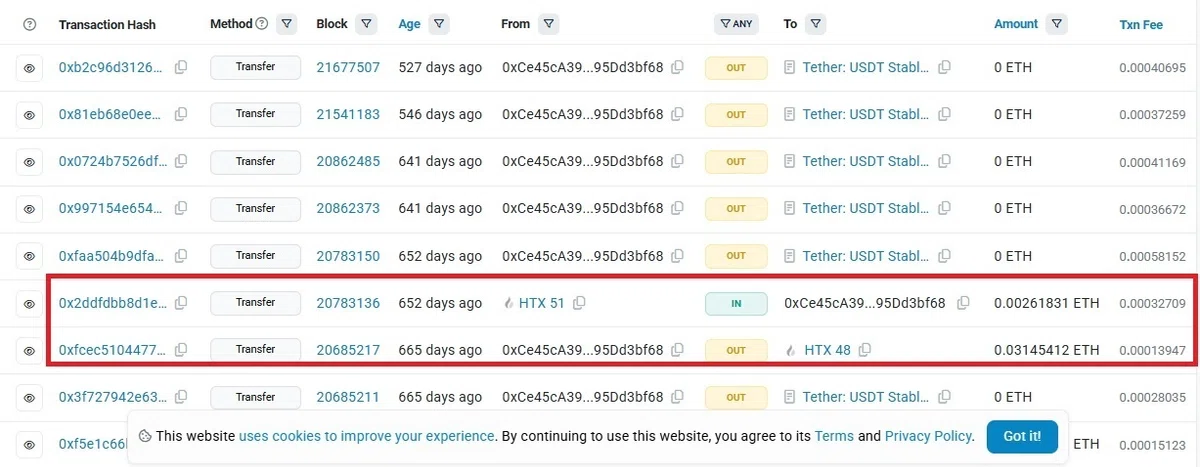Copy Tether address in block 21677507 row

tap(944, 67)
